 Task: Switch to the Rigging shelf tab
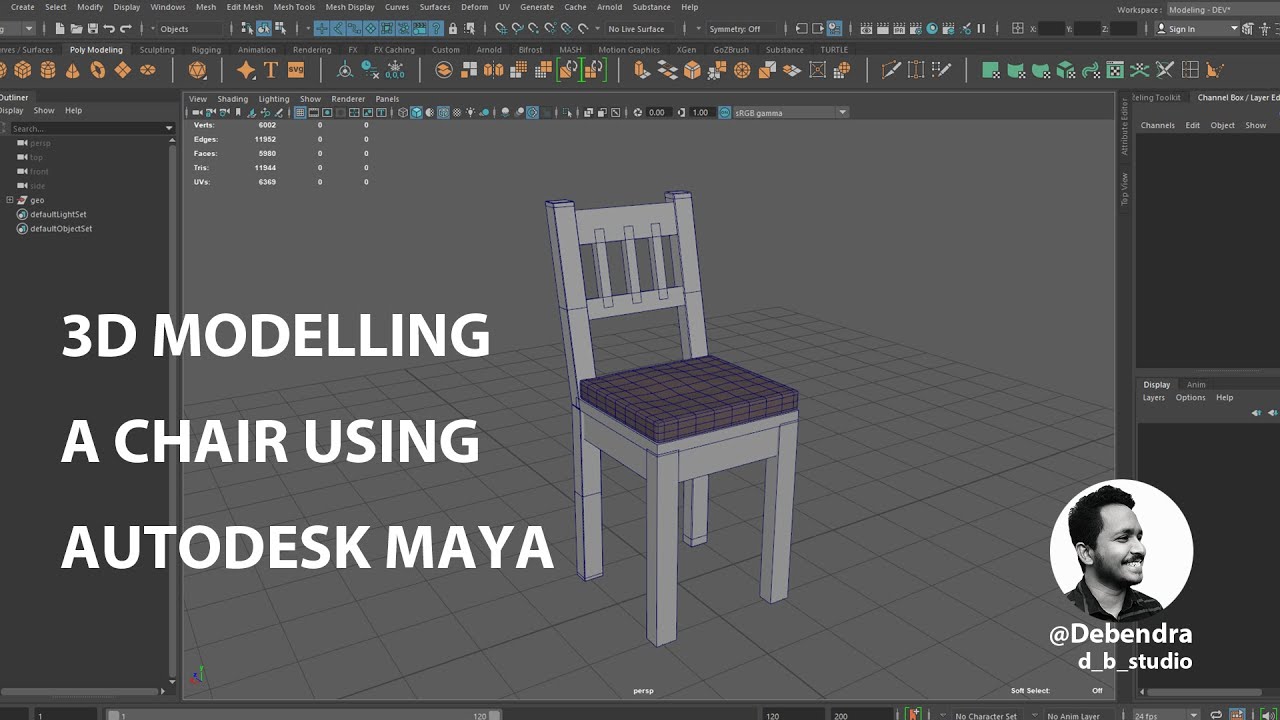[206, 50]
